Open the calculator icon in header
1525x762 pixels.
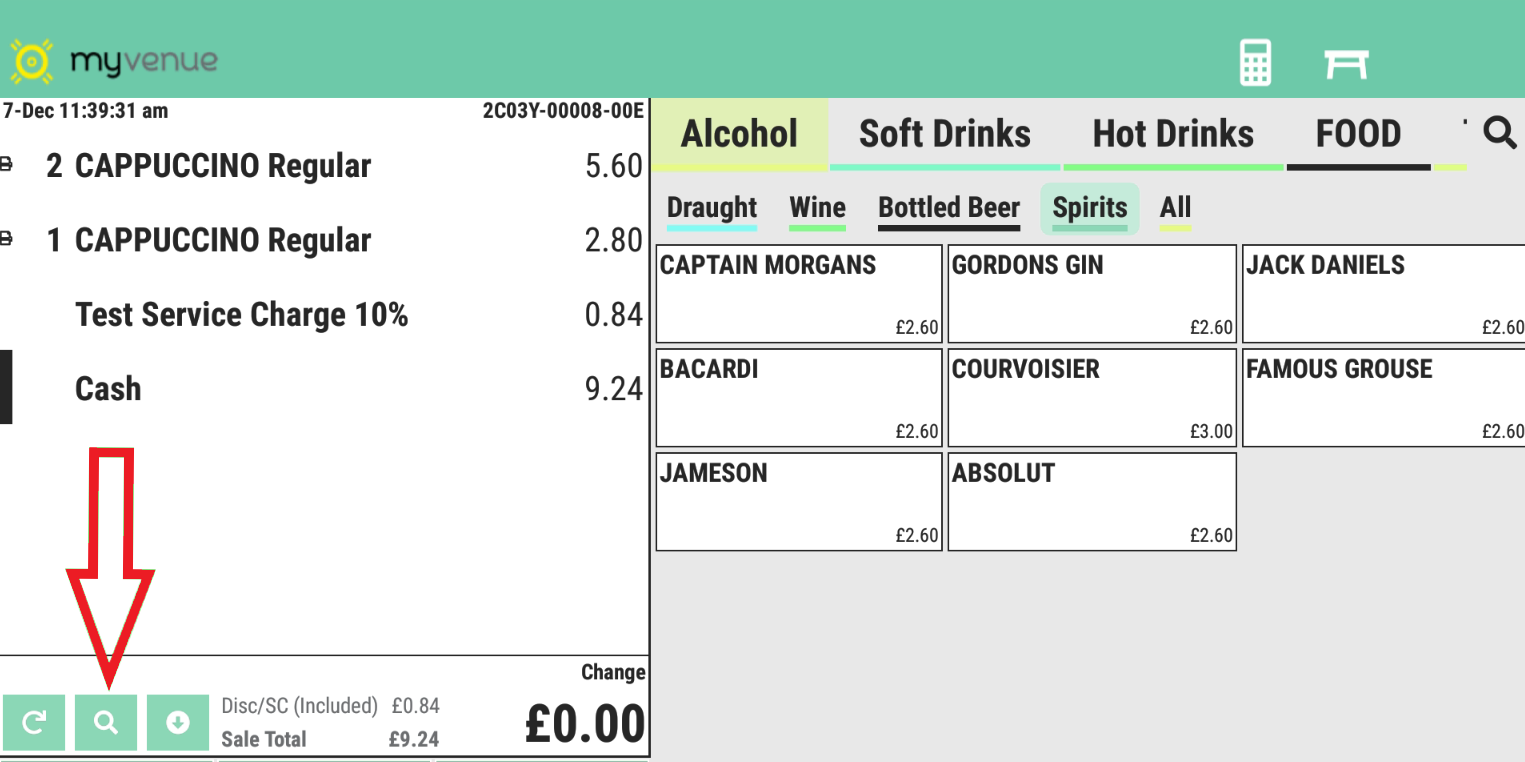pyautogui.click(x=1255, y=63)
